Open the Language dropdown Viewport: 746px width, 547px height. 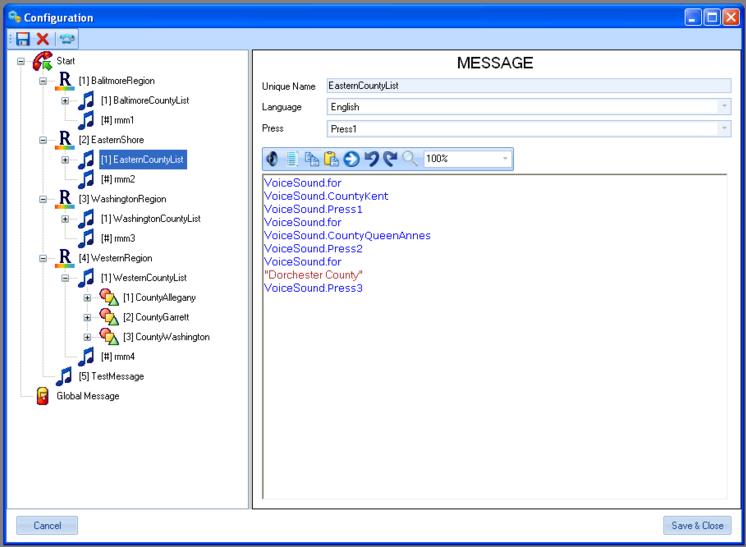click(x=723, y=107)
